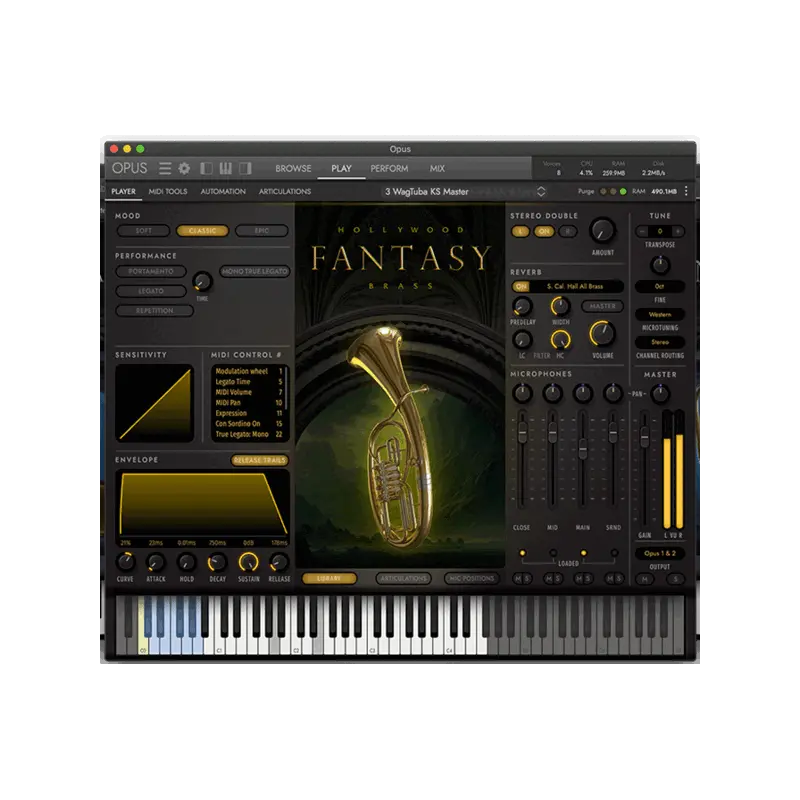Increase transpose with the plus button
Screen dimensions: 800x800
[x=678, y=231]
